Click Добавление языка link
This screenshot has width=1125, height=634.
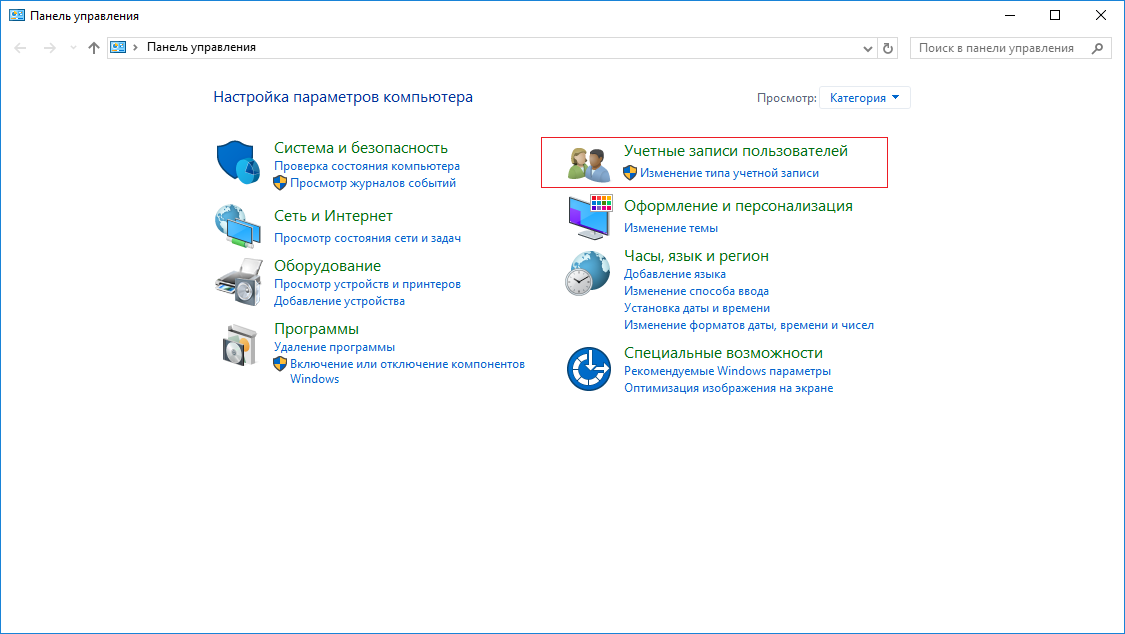coord(674,274)
